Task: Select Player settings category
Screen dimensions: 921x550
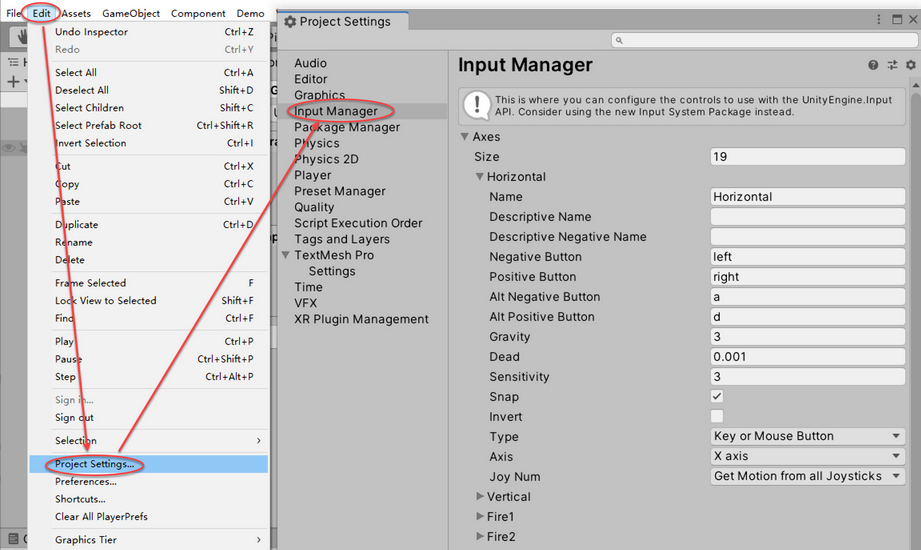Action: point(312,175)
